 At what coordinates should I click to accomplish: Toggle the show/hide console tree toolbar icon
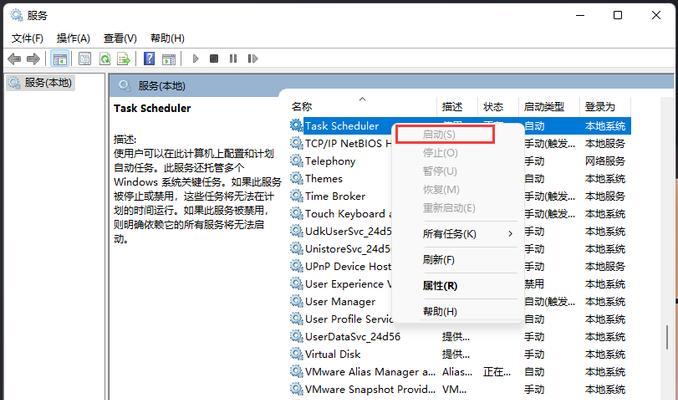pyautogui.click(x=60, y=59)
